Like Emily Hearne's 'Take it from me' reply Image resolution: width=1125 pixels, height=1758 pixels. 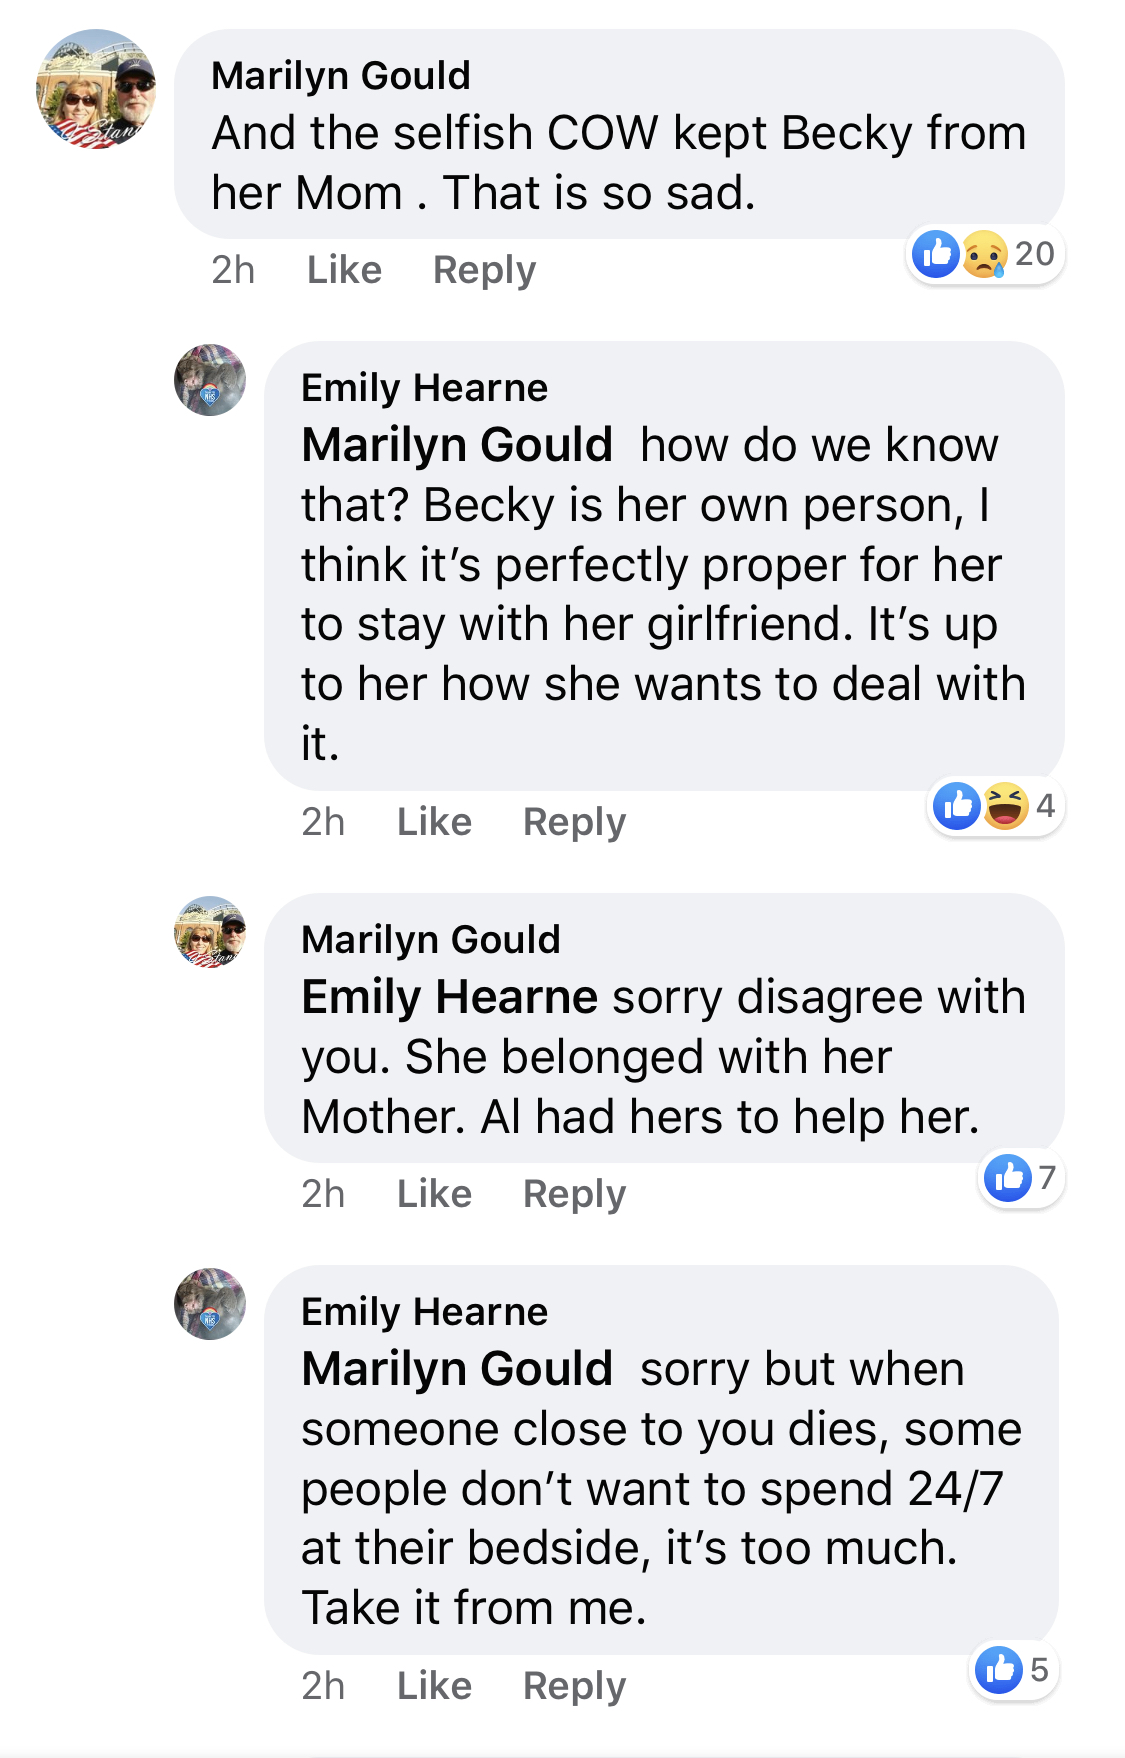434,1686
